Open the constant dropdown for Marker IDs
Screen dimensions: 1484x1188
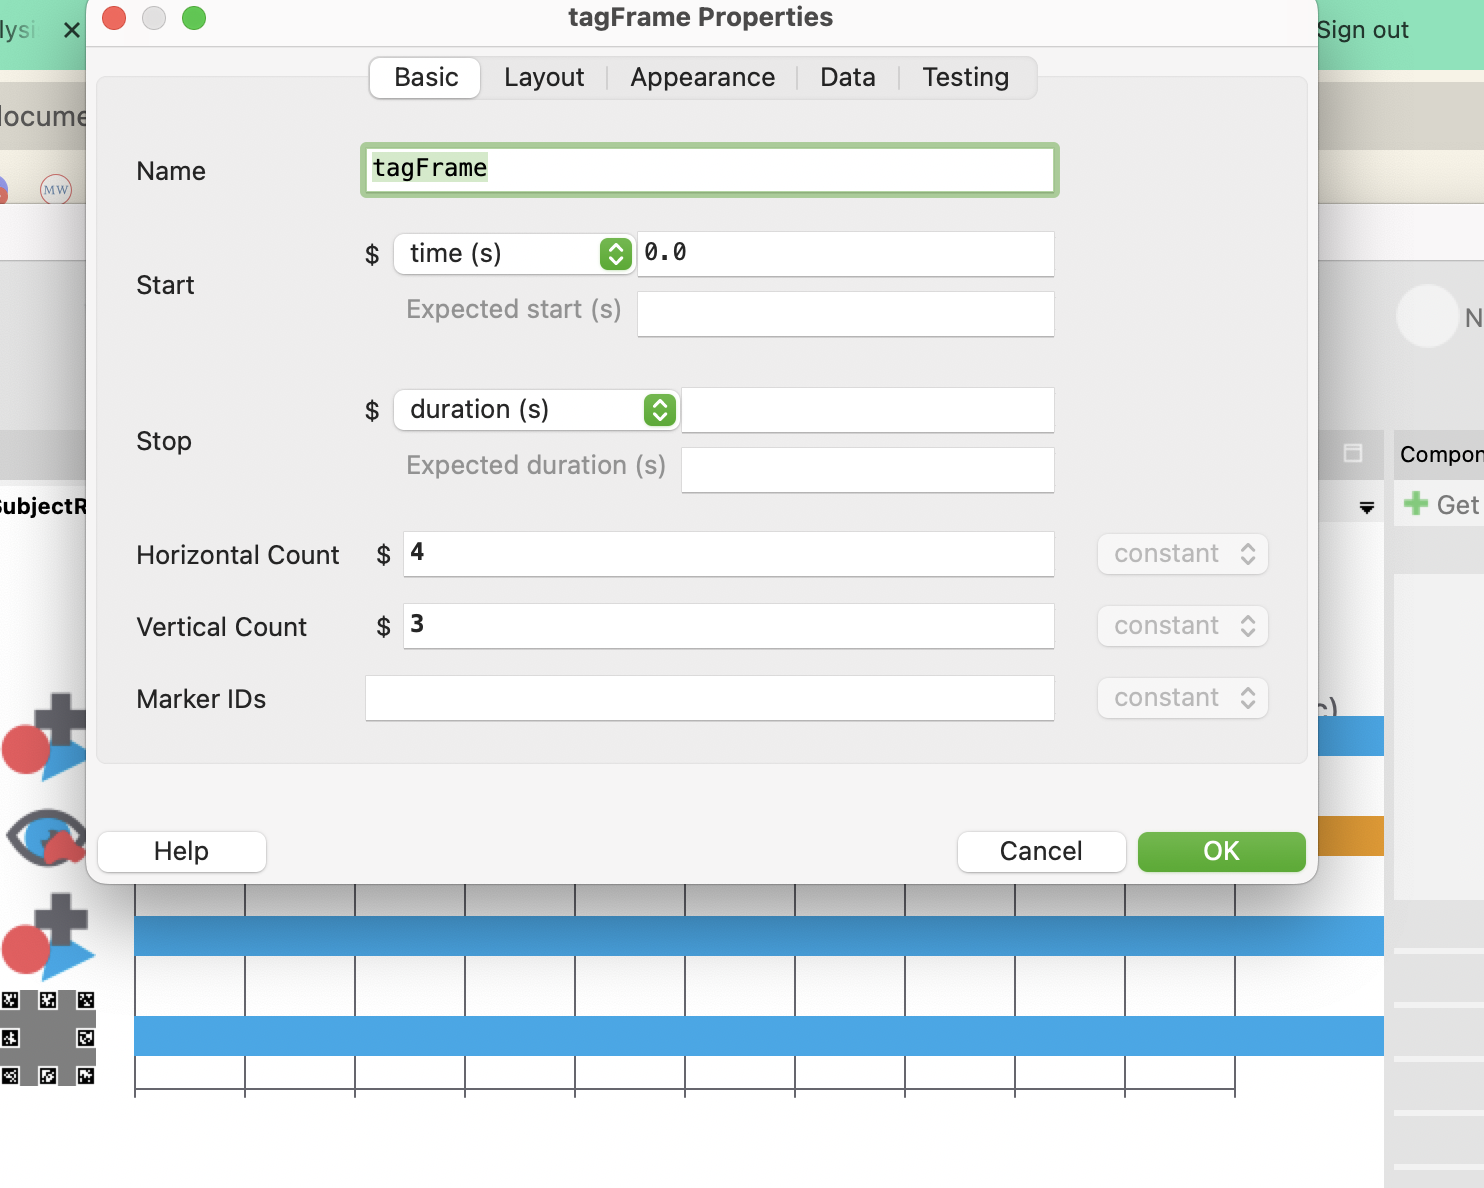(x=1183, y=698)
